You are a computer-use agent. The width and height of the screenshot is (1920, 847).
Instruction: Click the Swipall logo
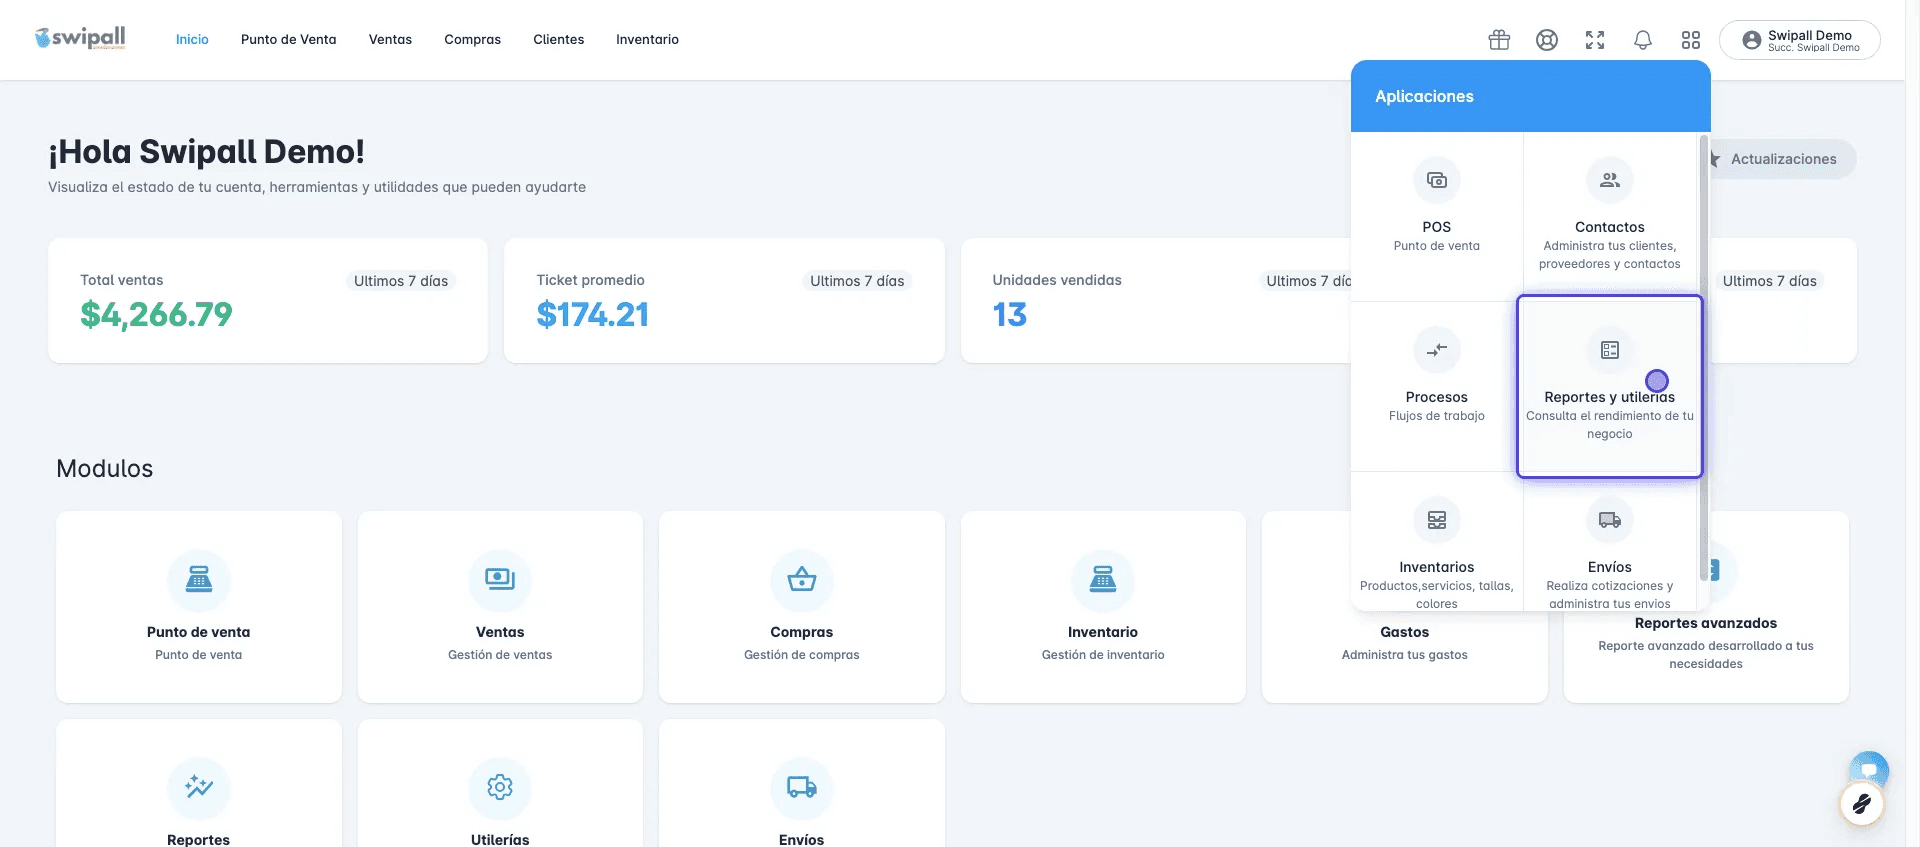80,39
